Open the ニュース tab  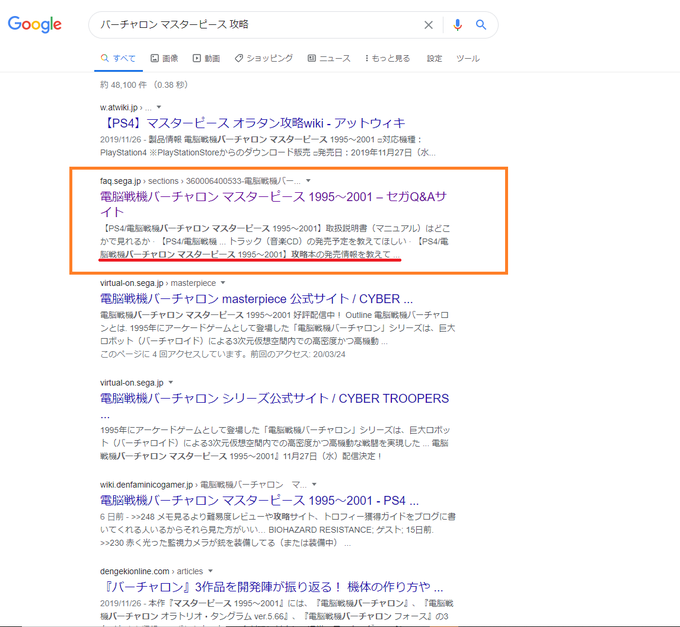(329, 58)
